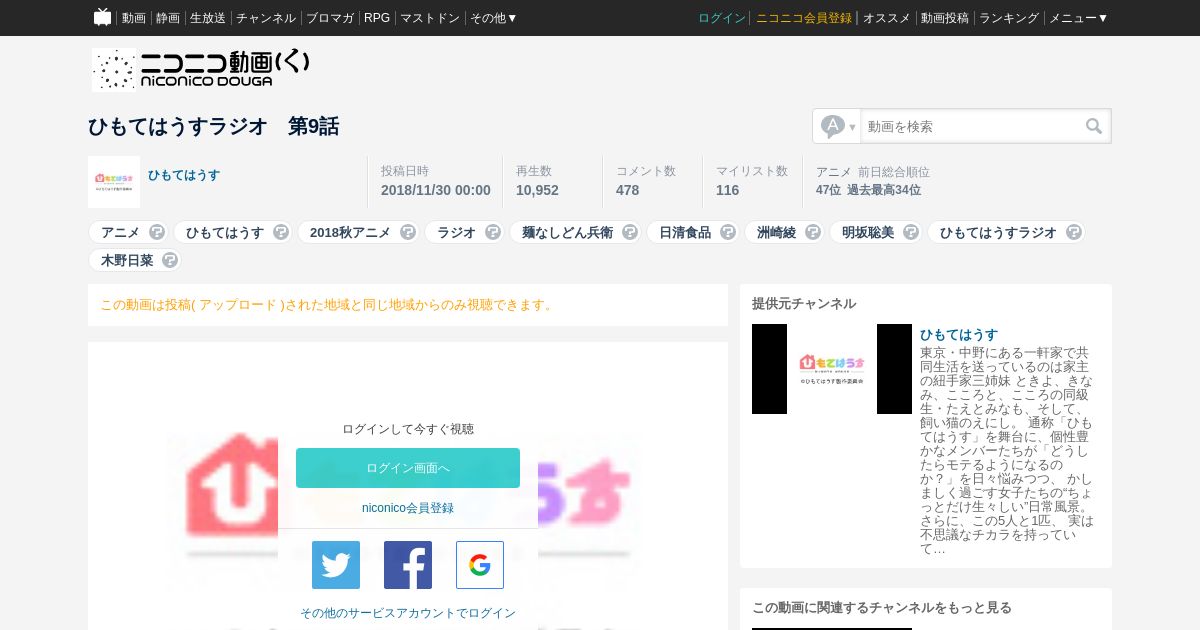
Task: Open オススメ in top bar
Action: pyautogui.click(x=887, y=18)
